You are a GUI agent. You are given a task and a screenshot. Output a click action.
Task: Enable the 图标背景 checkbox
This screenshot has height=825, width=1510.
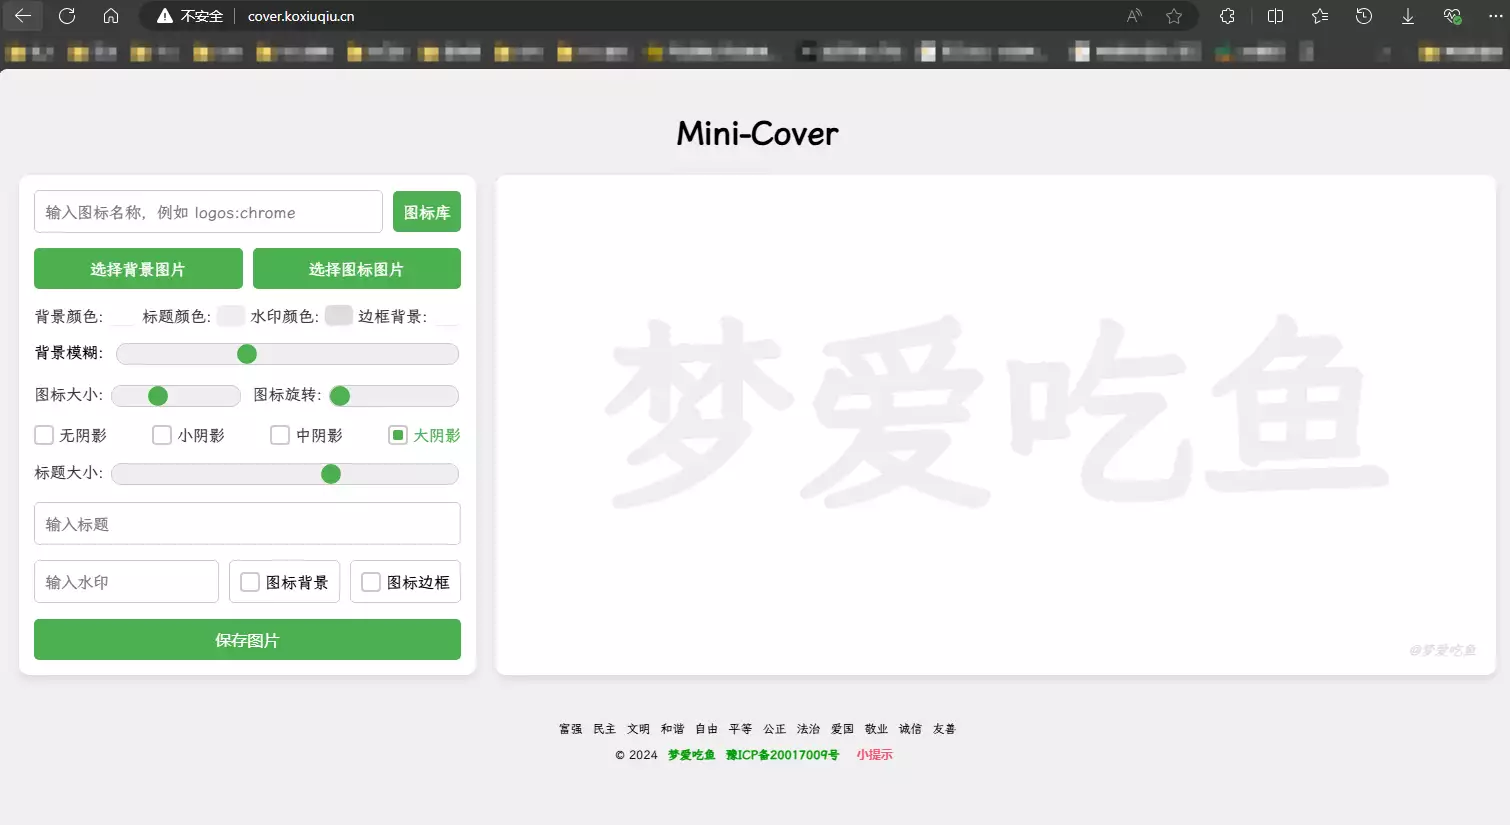250,582
